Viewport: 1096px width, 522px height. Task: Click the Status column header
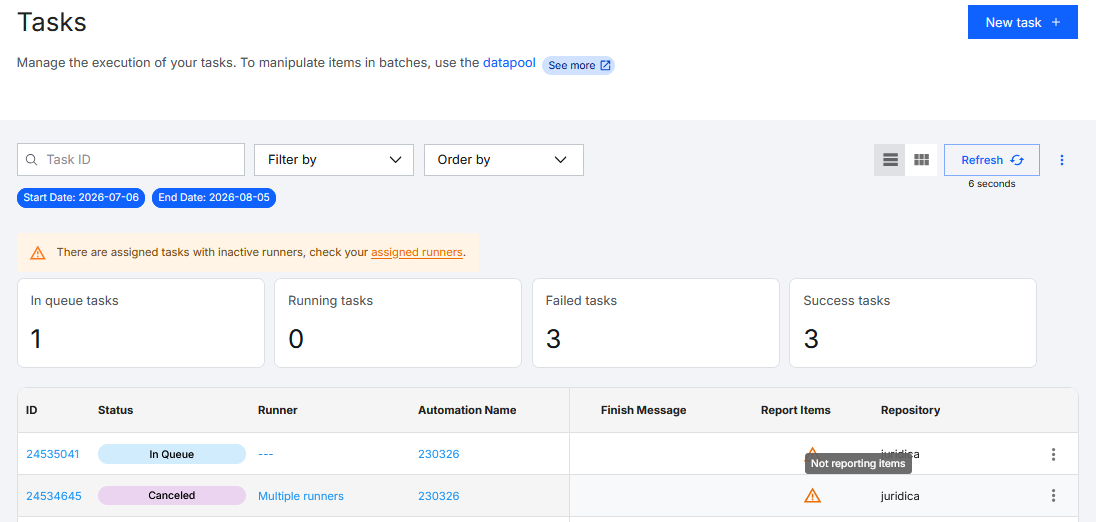115,410
